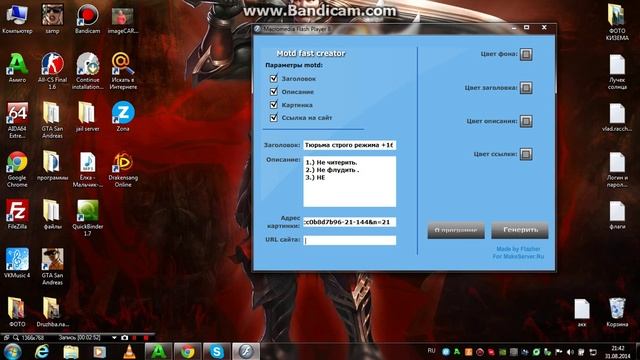Open the Action Center flag icon

(559, 352)
